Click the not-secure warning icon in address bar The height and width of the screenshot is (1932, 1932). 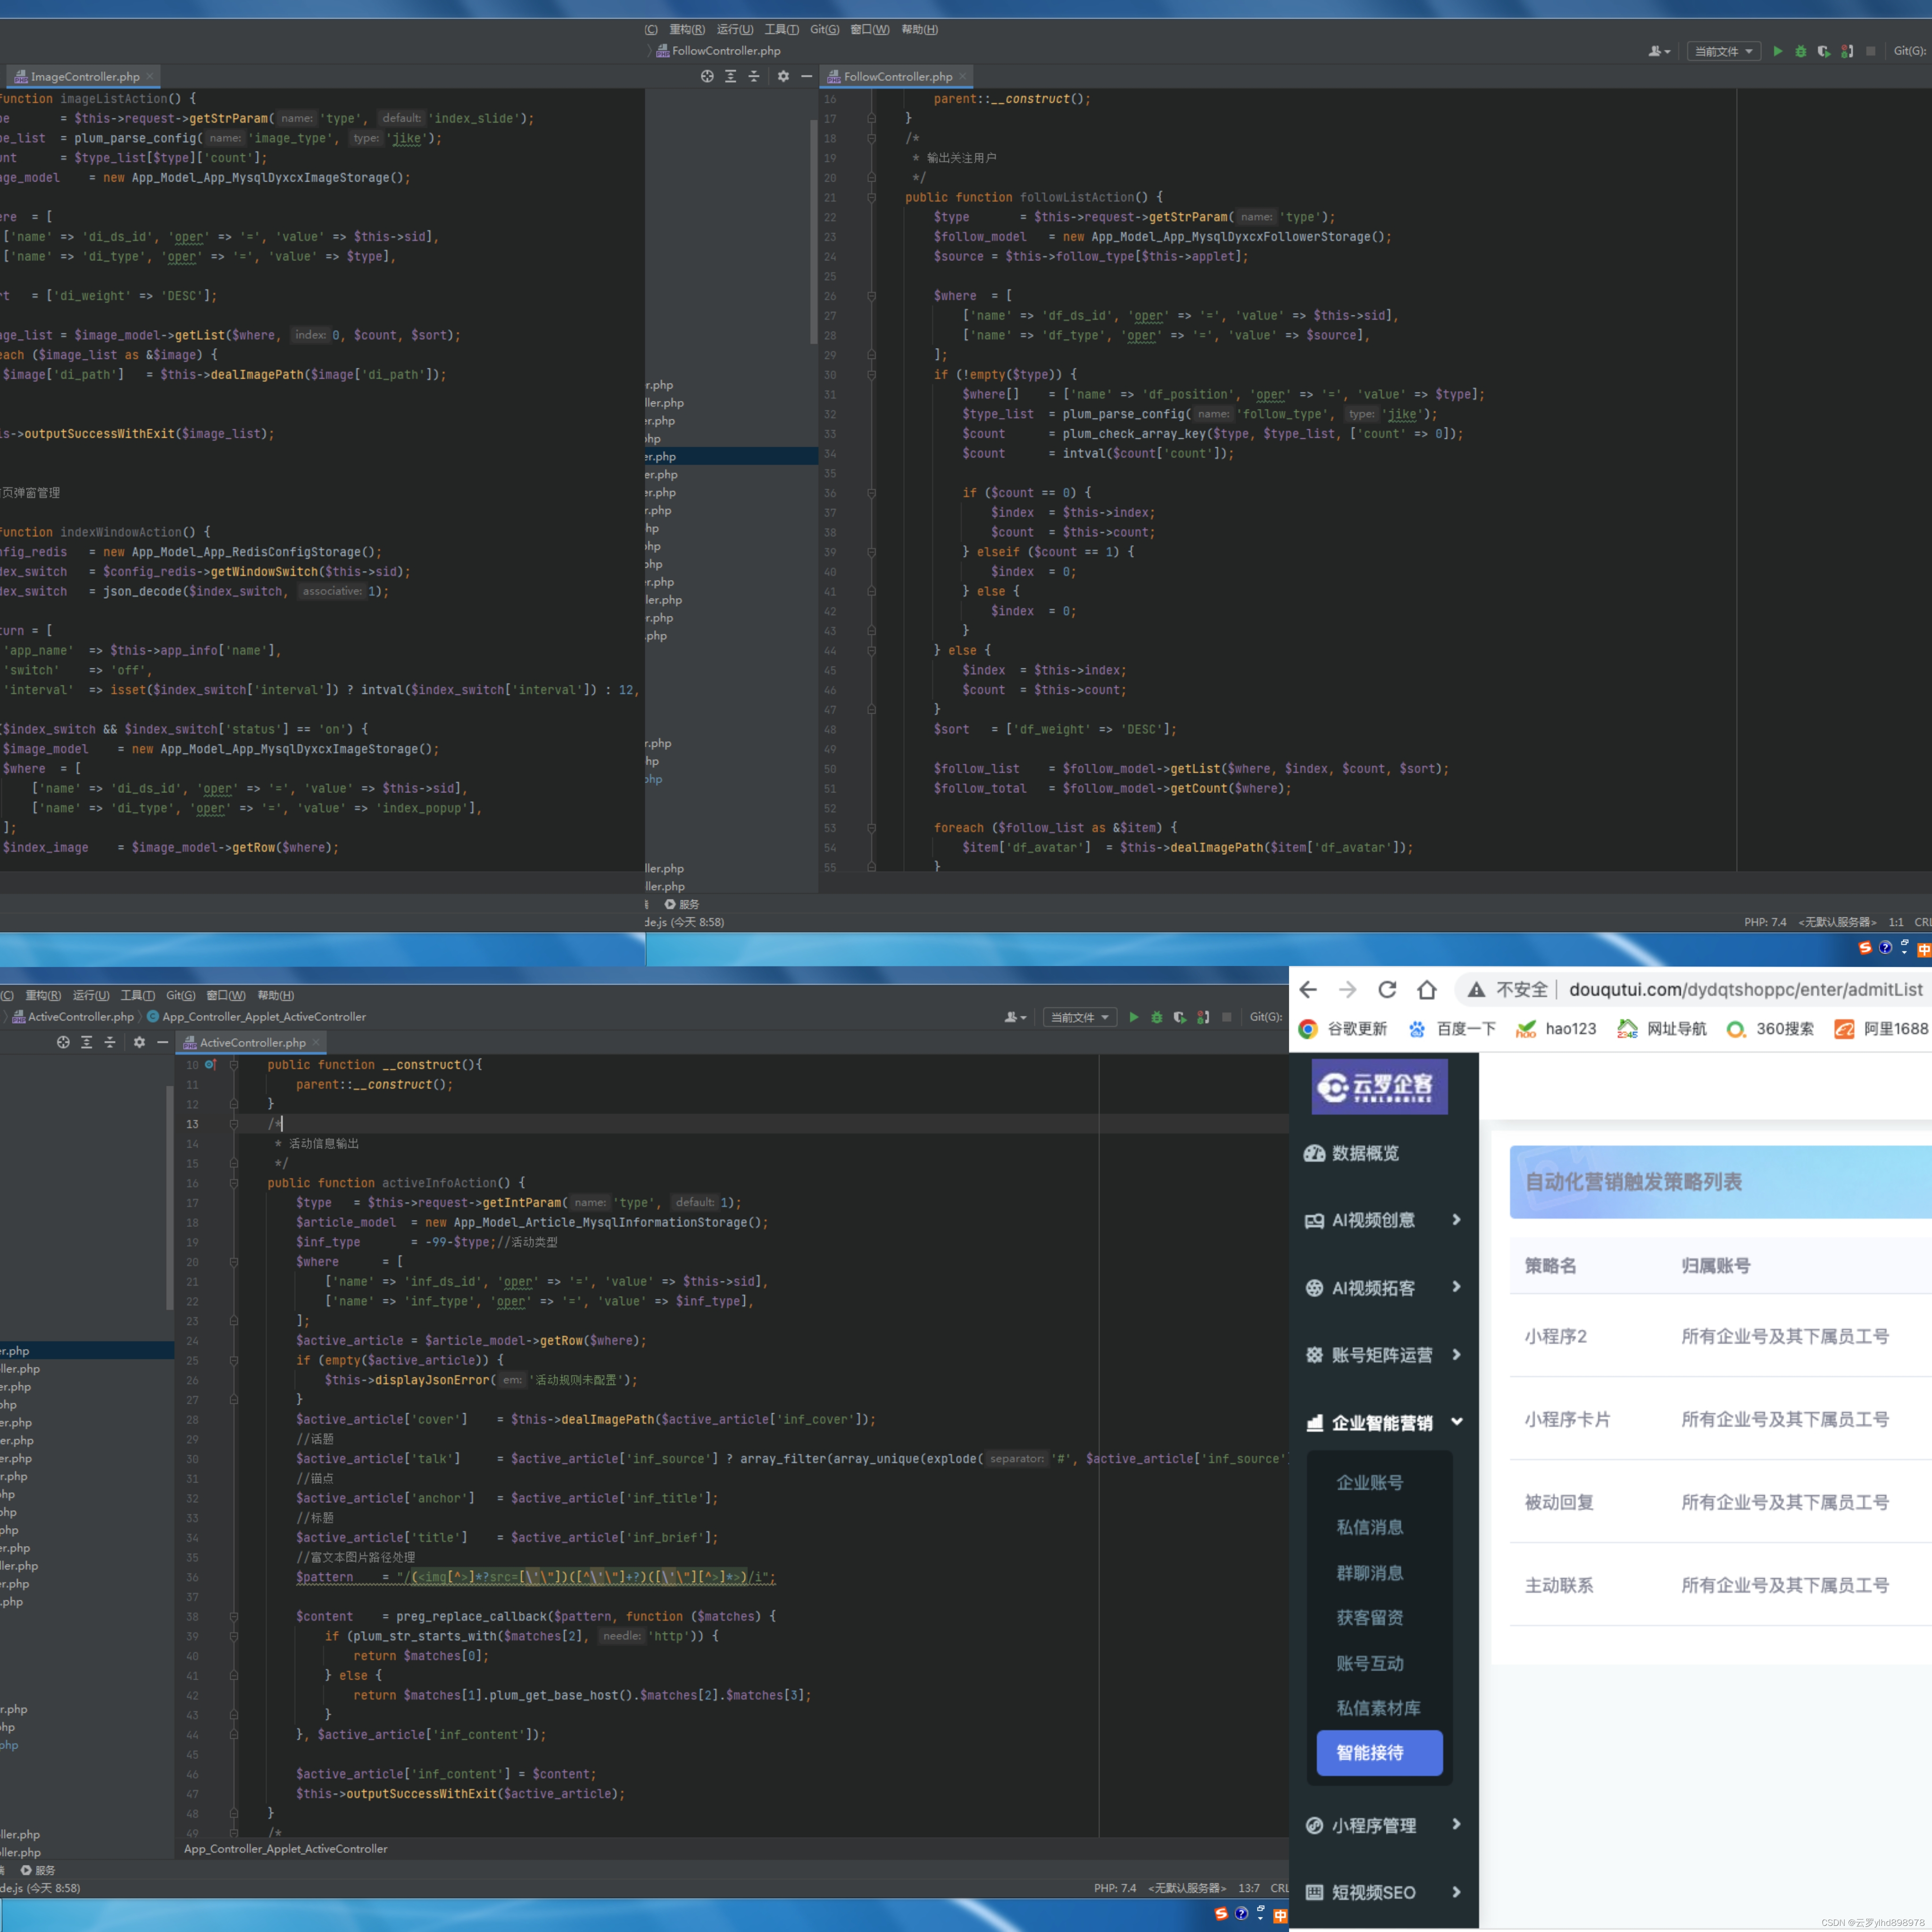(x=1476, y=990)
